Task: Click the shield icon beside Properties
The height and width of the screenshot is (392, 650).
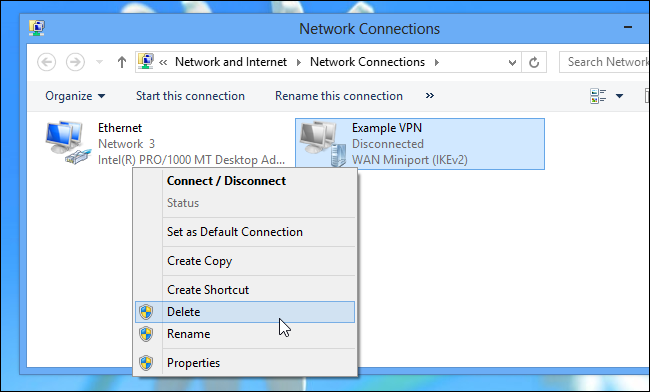Action: (x=146, y=363)
